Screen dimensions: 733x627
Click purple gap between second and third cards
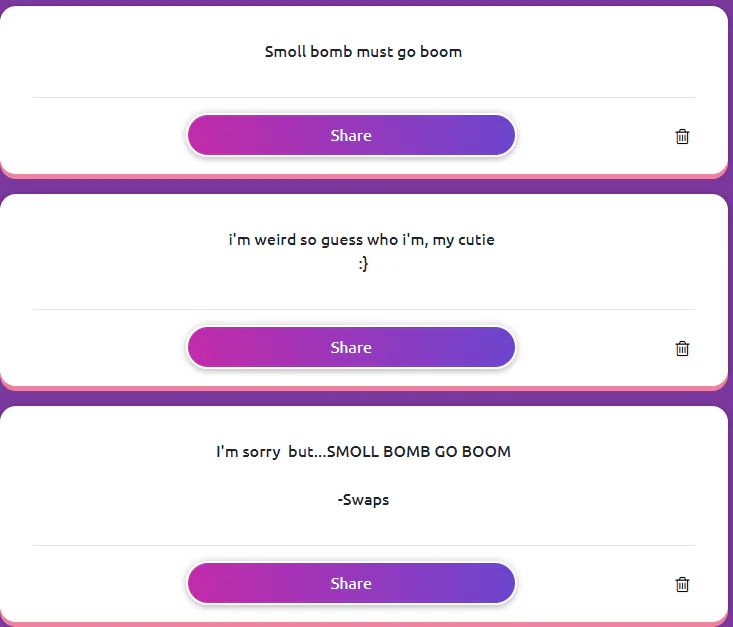(363, 398)
